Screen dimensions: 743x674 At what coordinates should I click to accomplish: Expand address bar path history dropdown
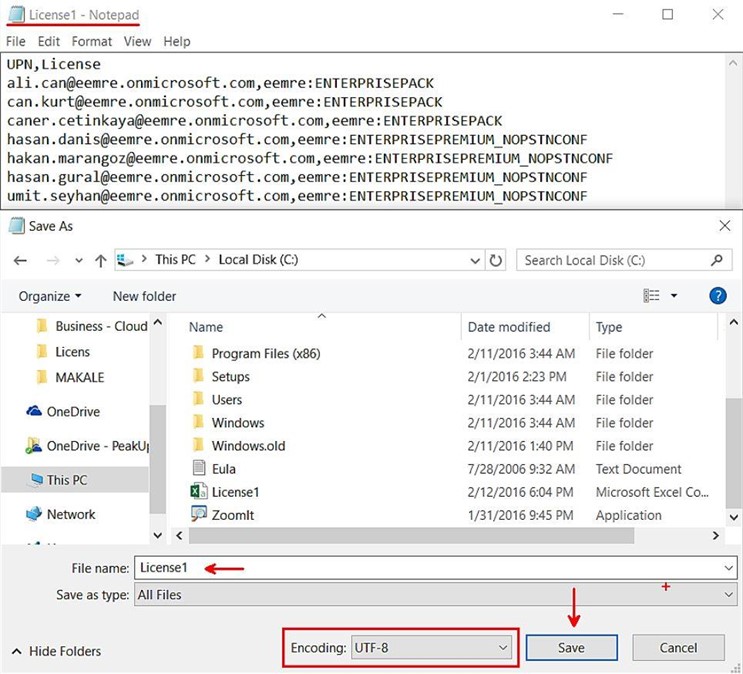click(475, 261)
